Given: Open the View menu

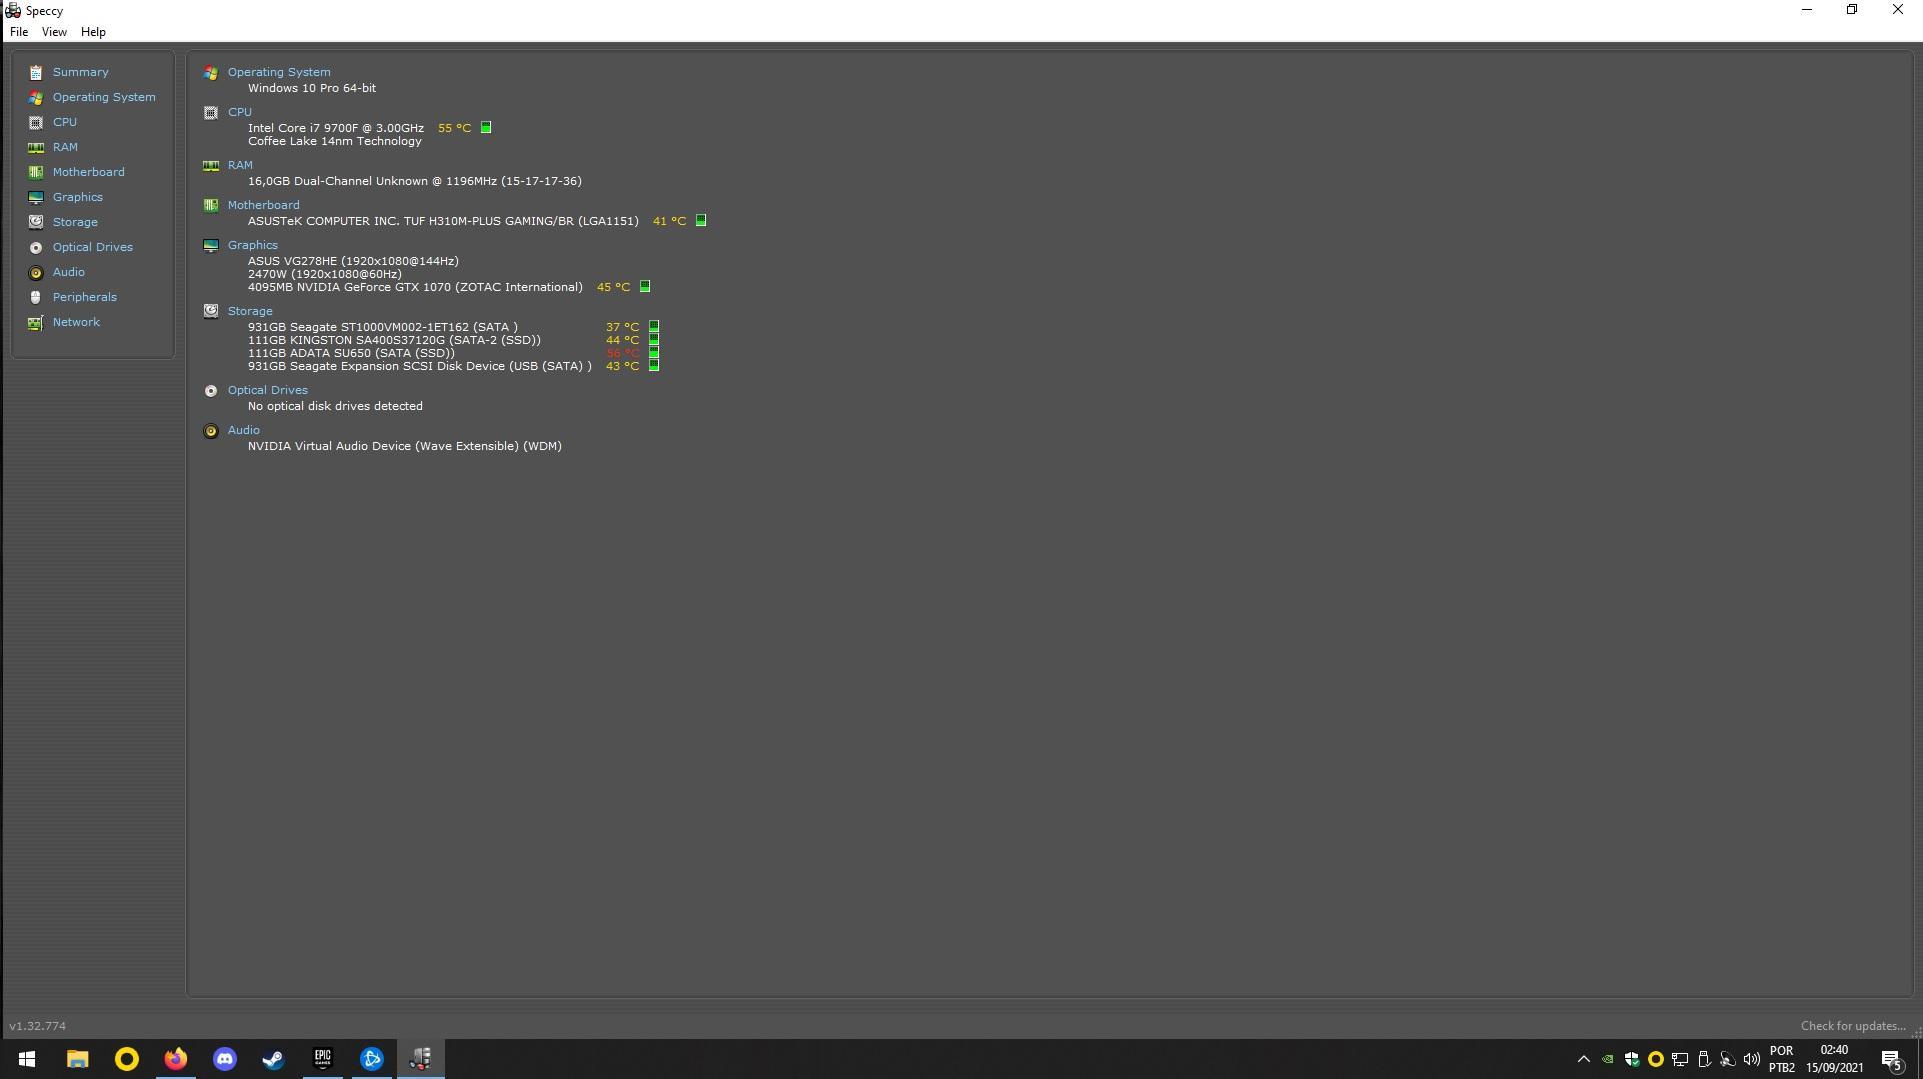Looking at the screenshot, I should tap(54, 32).
